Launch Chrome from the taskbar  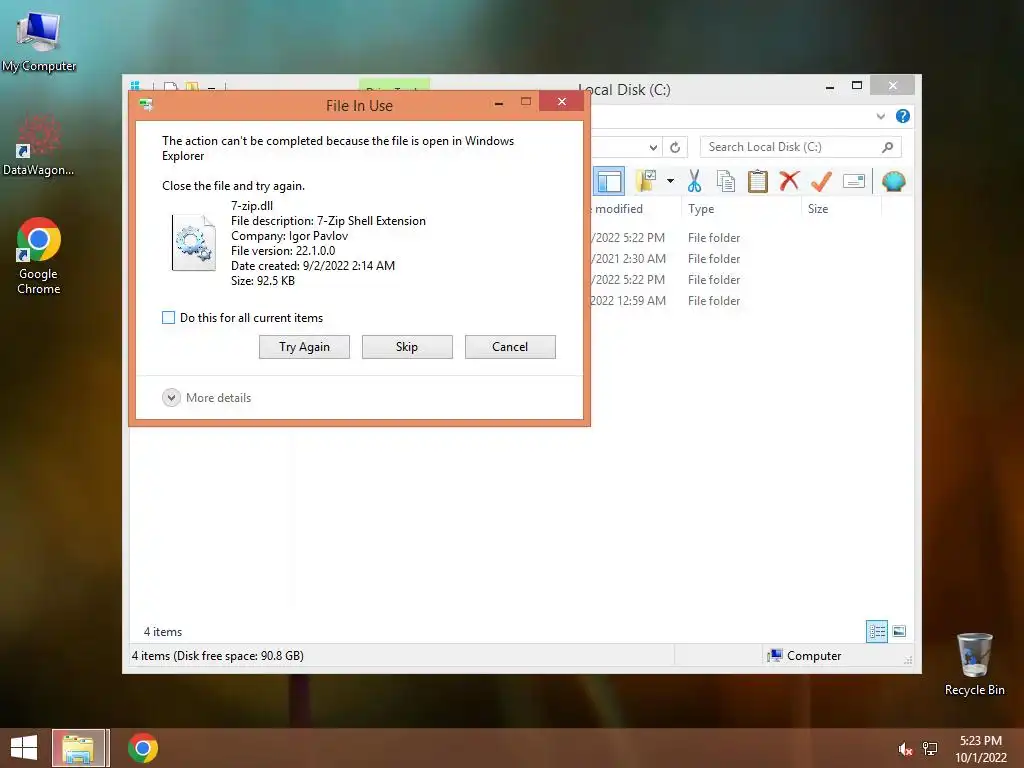pyautogui.click(x=142, y=748)
